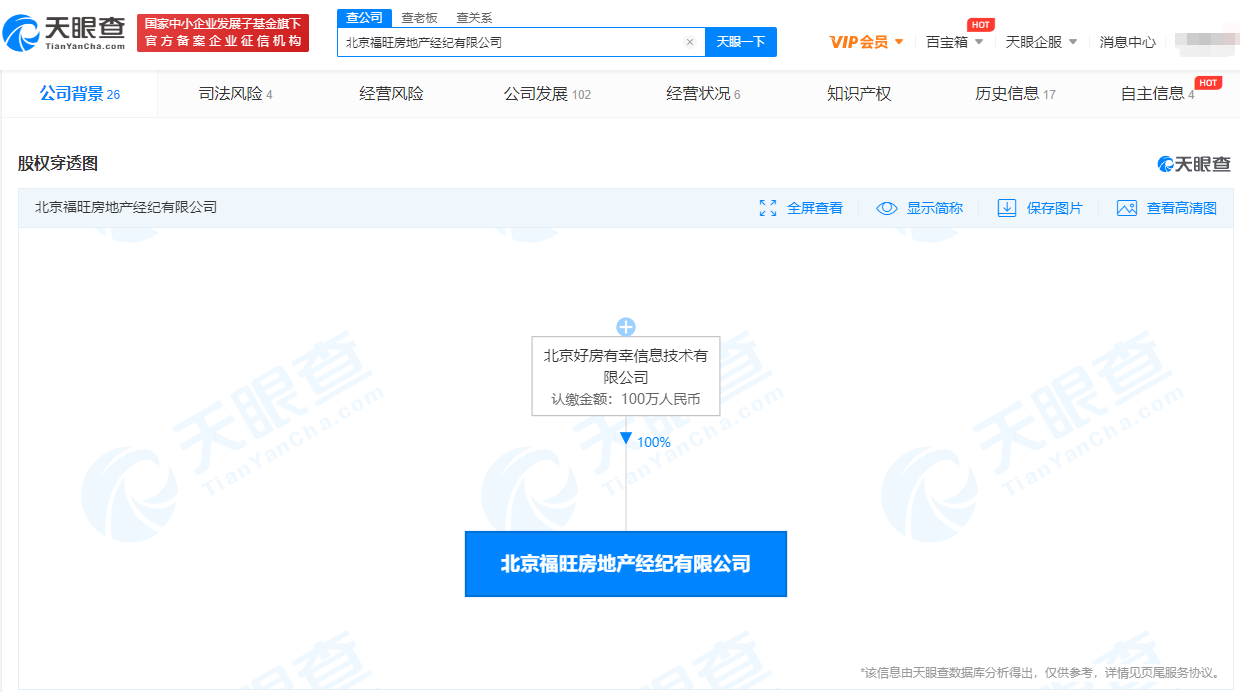Select the blue 北京福旺房地产经纪有限公司 node

626,564
